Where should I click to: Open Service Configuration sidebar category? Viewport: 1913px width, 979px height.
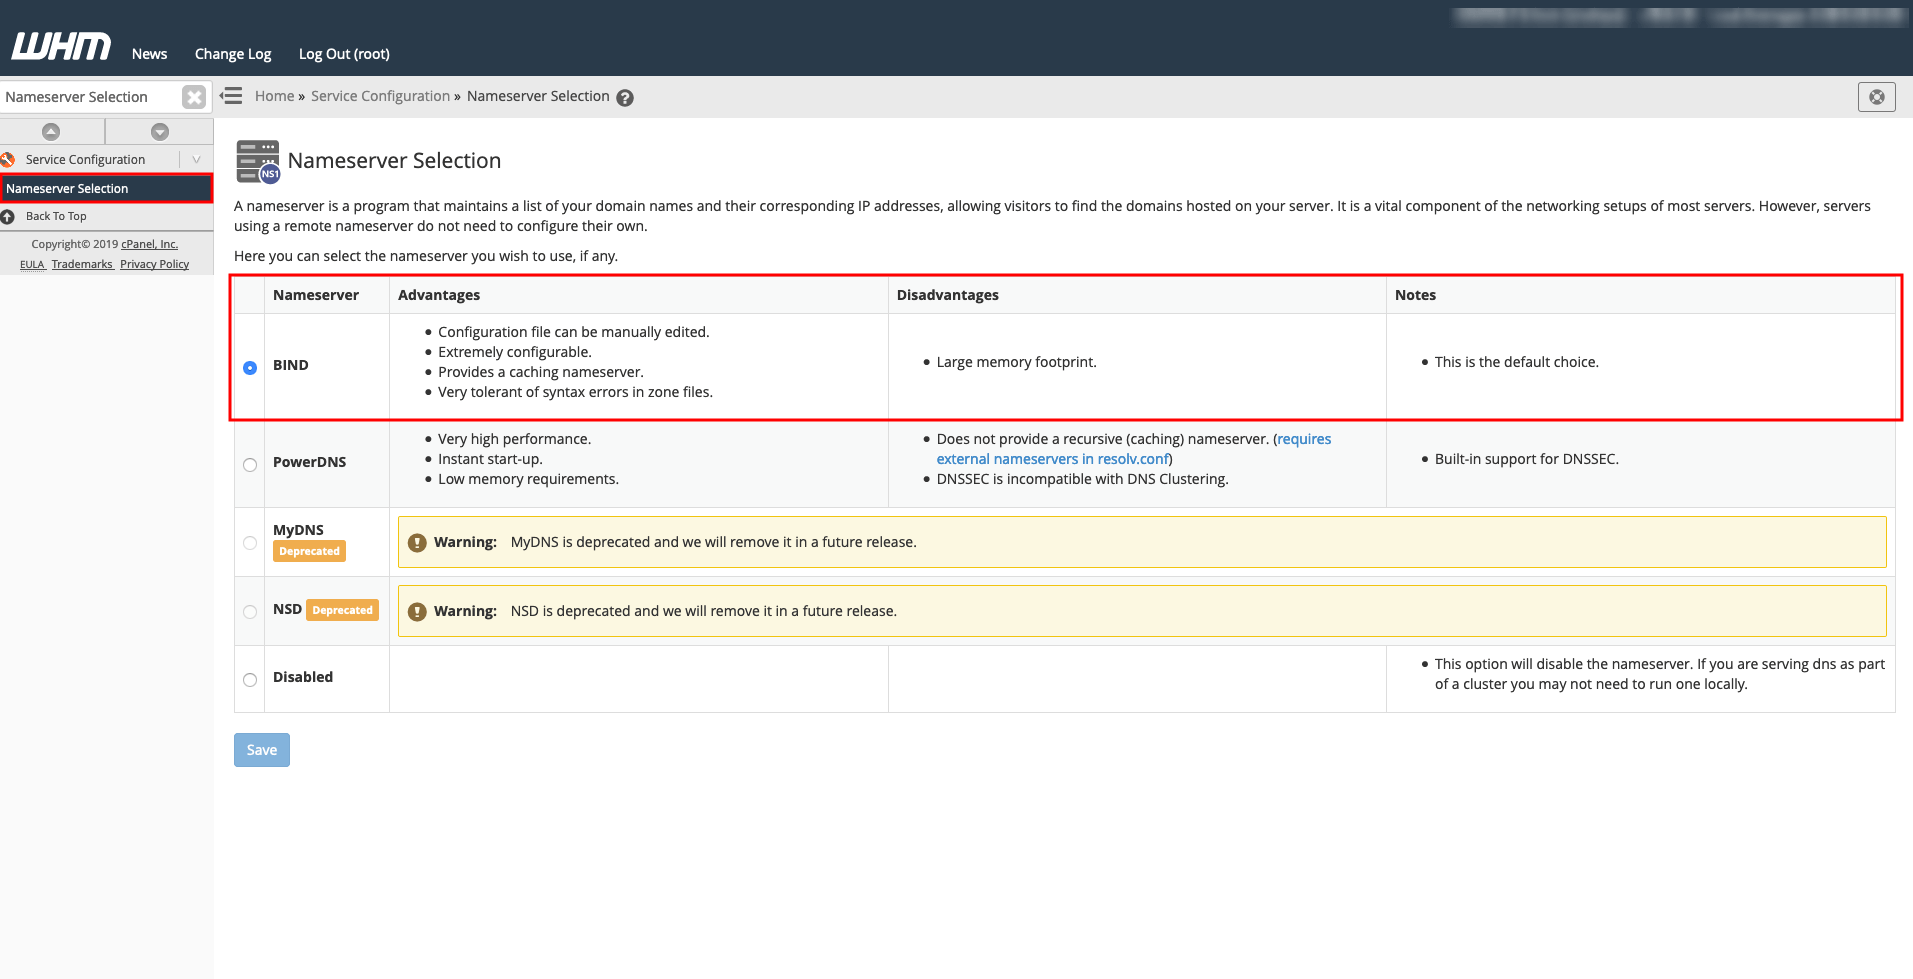[x=85, y=159]
